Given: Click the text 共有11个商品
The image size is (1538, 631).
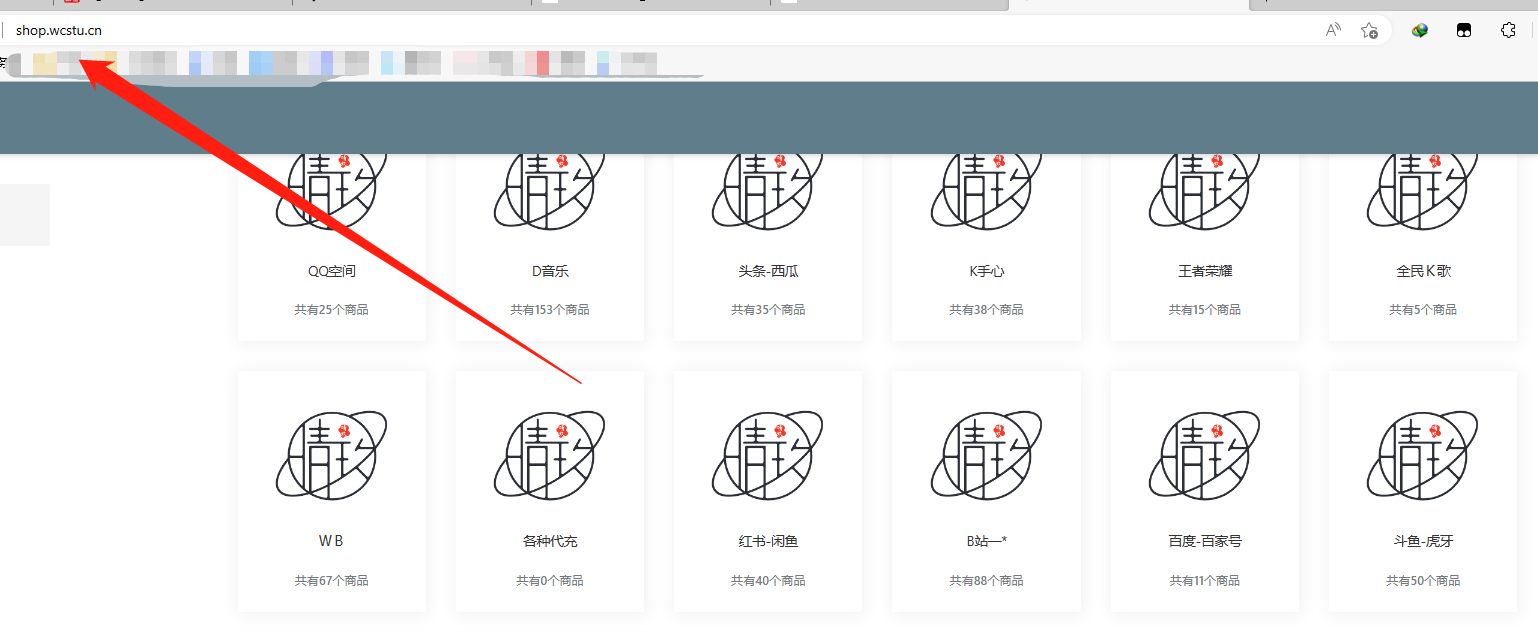Looking at the screenshot, I should point(1205,581).
